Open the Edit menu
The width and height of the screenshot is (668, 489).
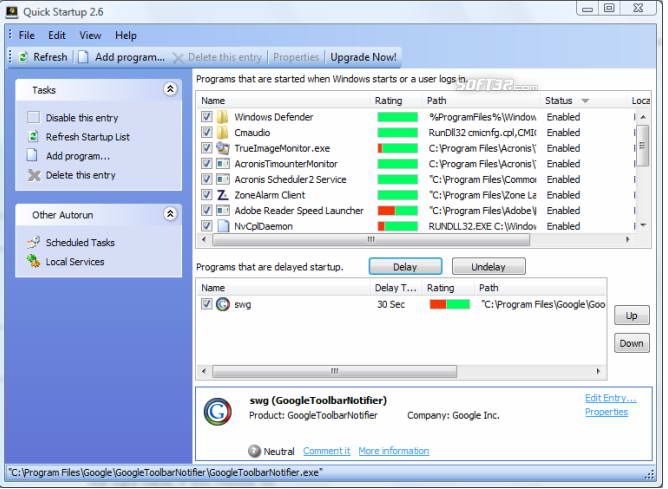[x=57, y=35]
